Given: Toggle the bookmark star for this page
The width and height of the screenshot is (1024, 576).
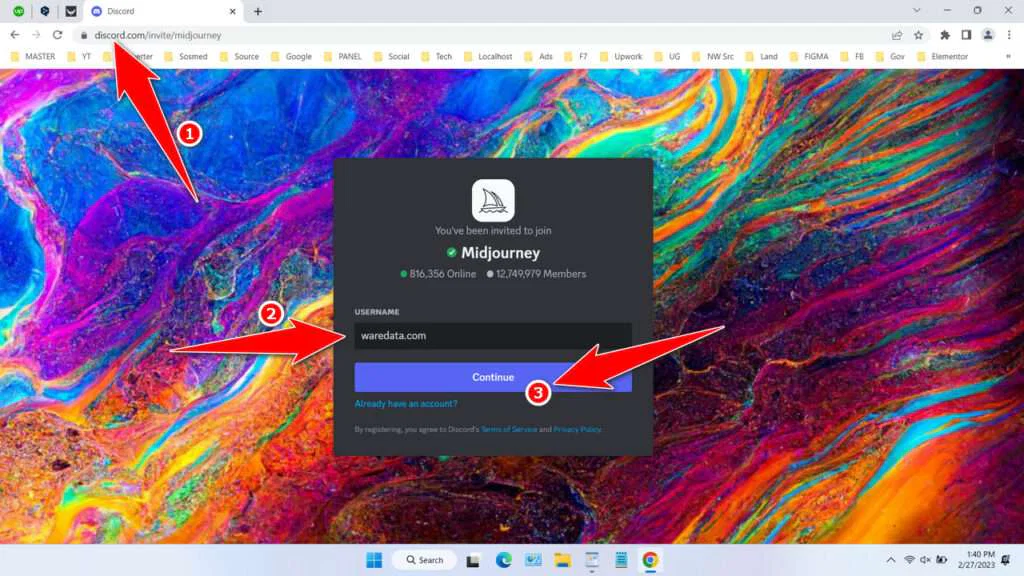Looking at the screenshot, I should (918, 34).
